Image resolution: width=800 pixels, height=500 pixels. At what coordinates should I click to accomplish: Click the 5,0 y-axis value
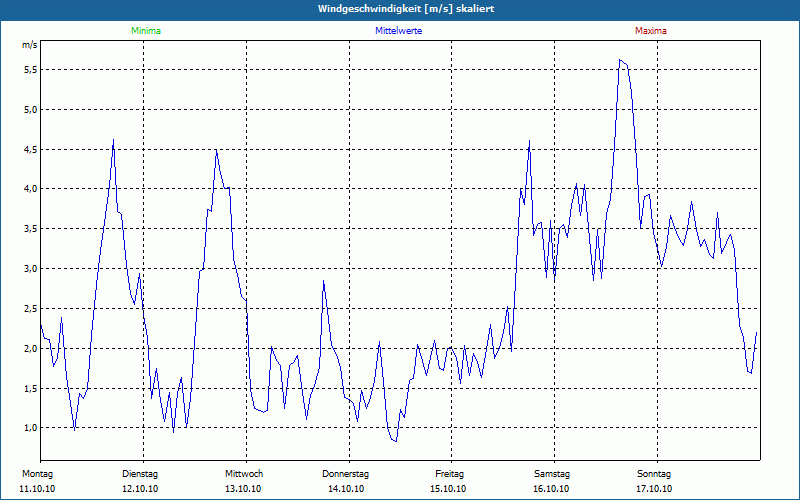[x=30, y=110]
